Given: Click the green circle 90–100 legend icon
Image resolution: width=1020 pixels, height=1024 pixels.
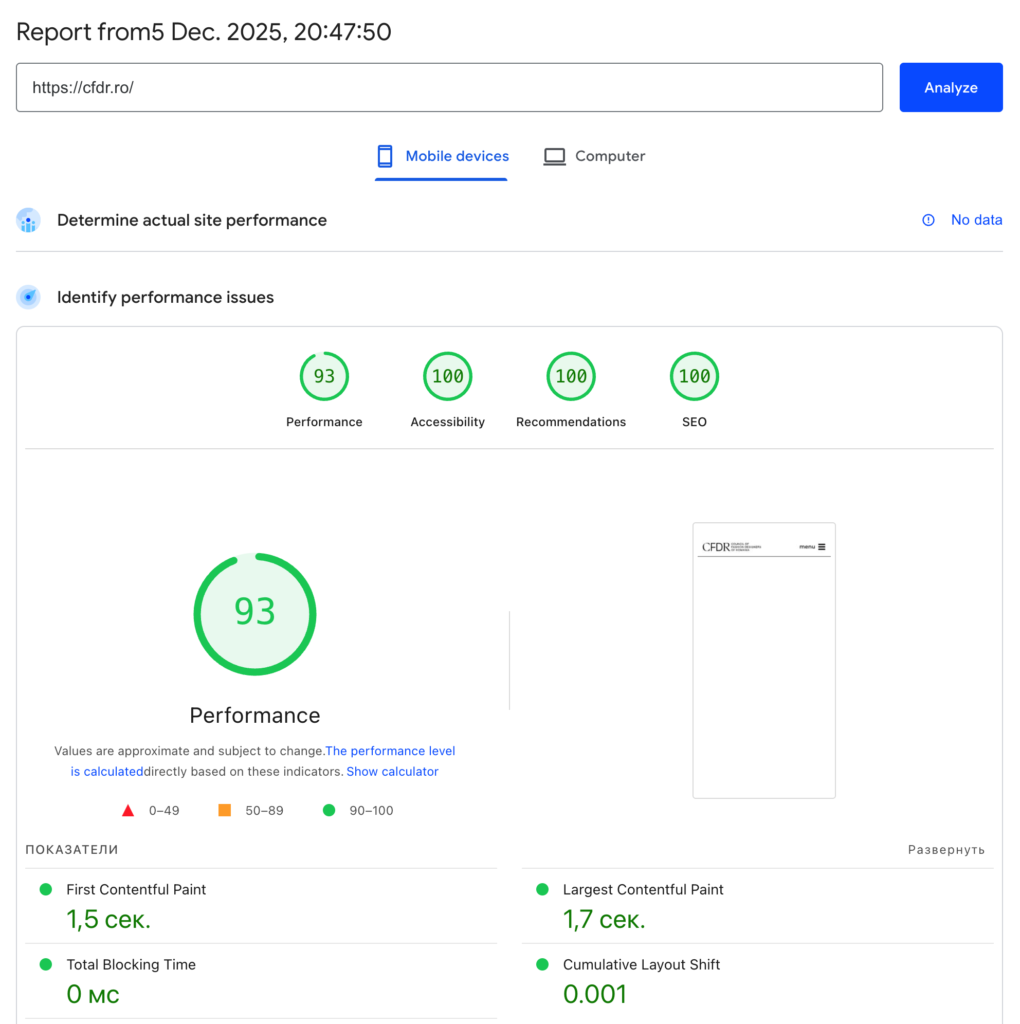Looking at the screenshot, I should coord(329,810).
